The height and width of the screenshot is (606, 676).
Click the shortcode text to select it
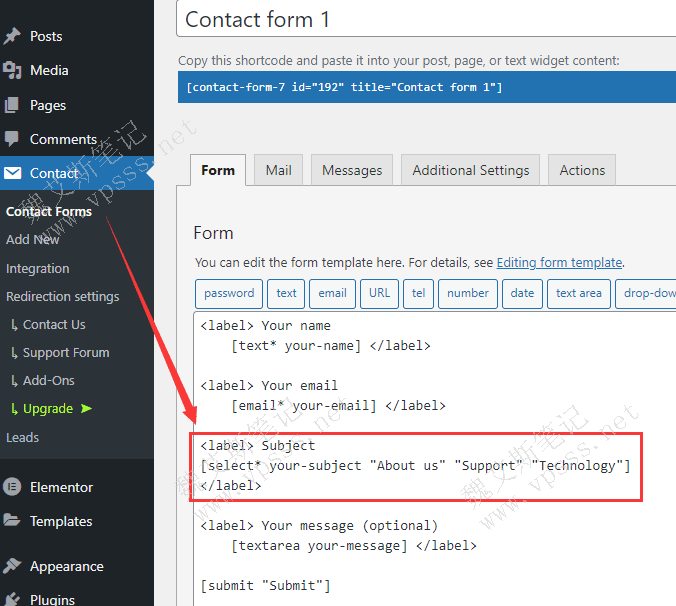point(344,87)
